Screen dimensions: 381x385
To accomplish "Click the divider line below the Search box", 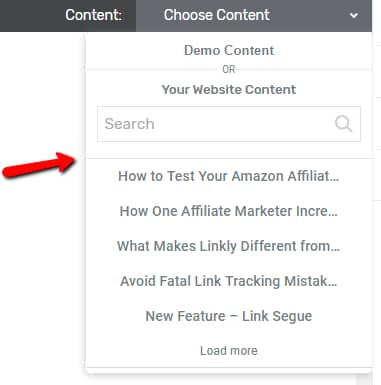I will point(229,158).
